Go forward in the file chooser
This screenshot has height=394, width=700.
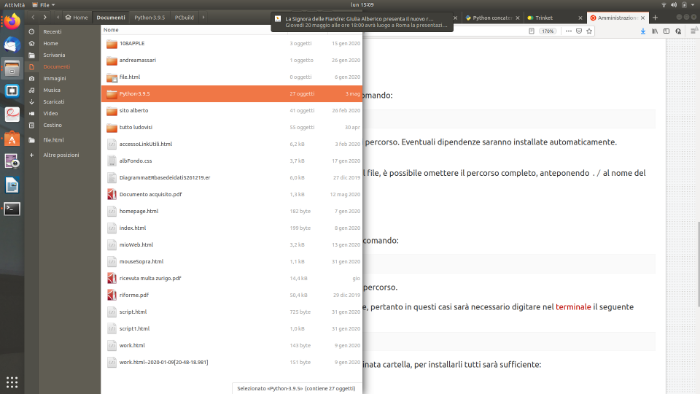(x=45, y=17)
